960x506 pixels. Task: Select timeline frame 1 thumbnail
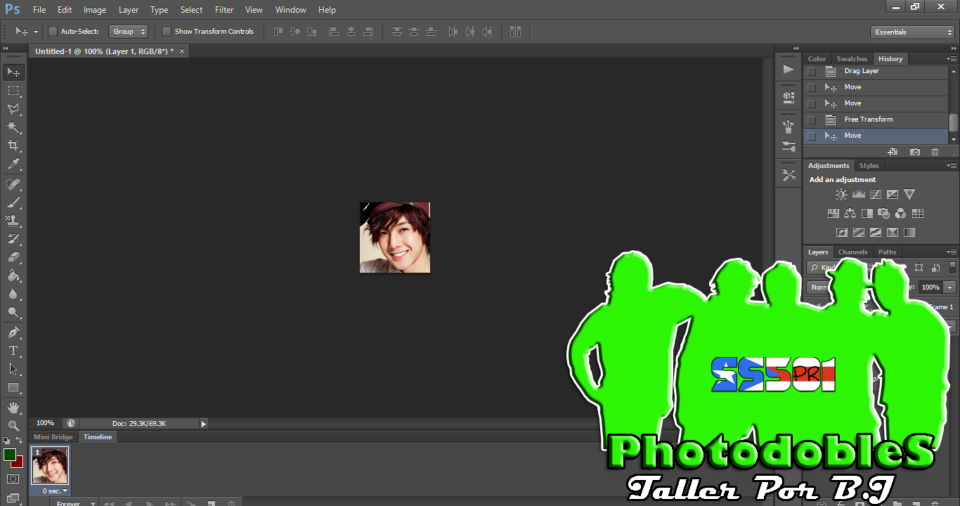click(50, 466)
